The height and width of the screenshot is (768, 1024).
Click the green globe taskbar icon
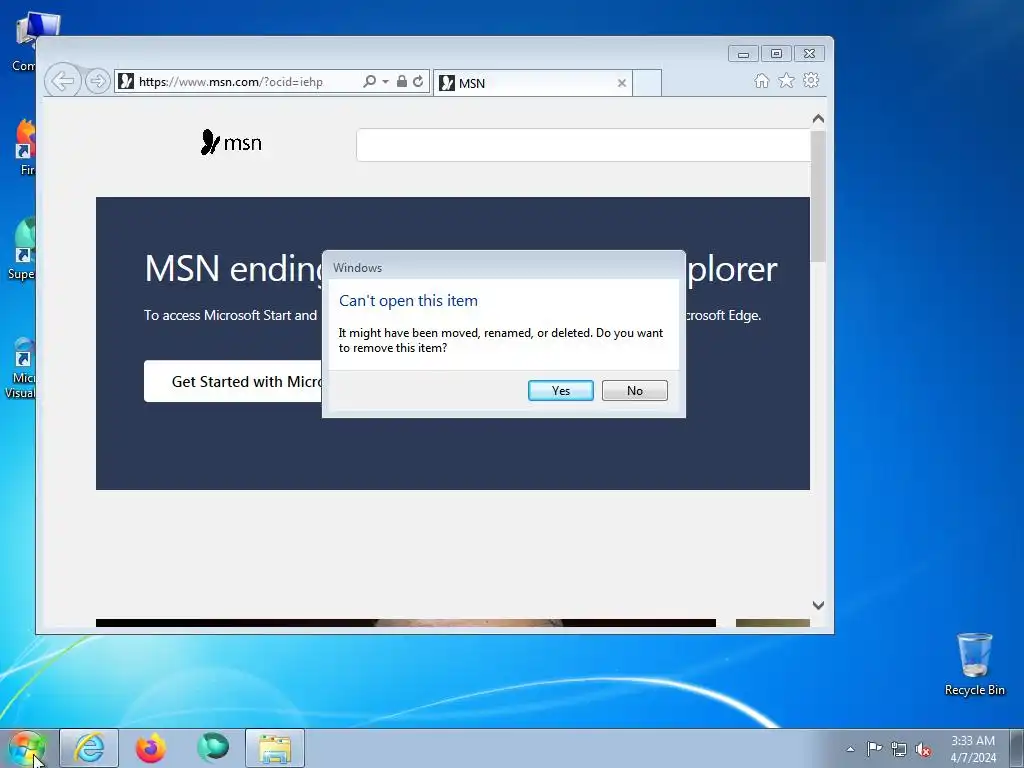213,748
